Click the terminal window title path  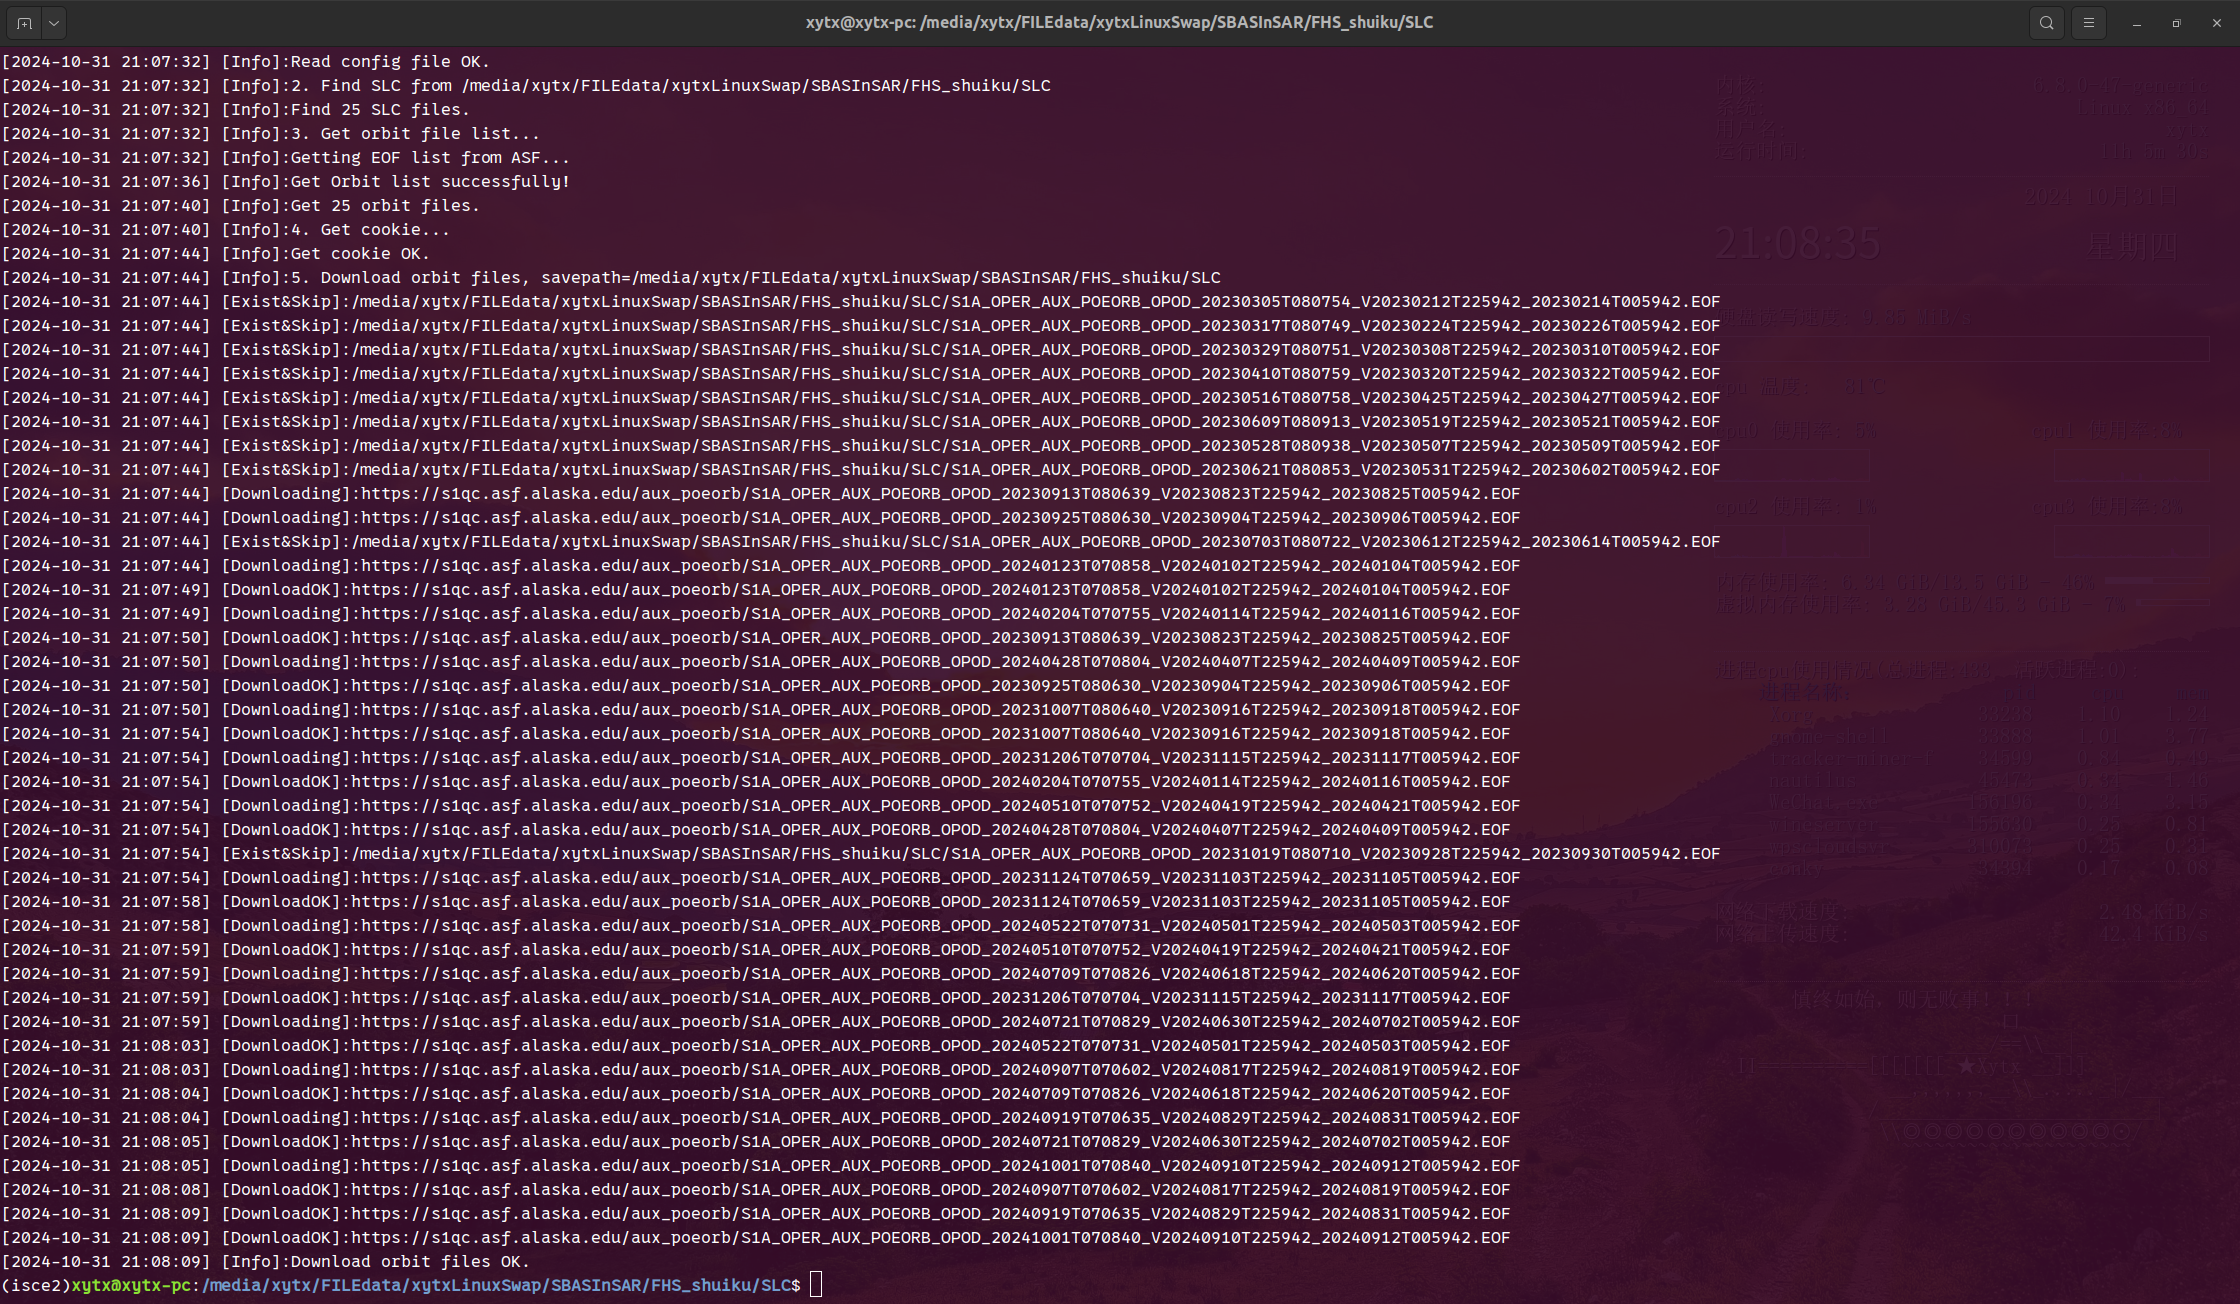pos(1120,22)
